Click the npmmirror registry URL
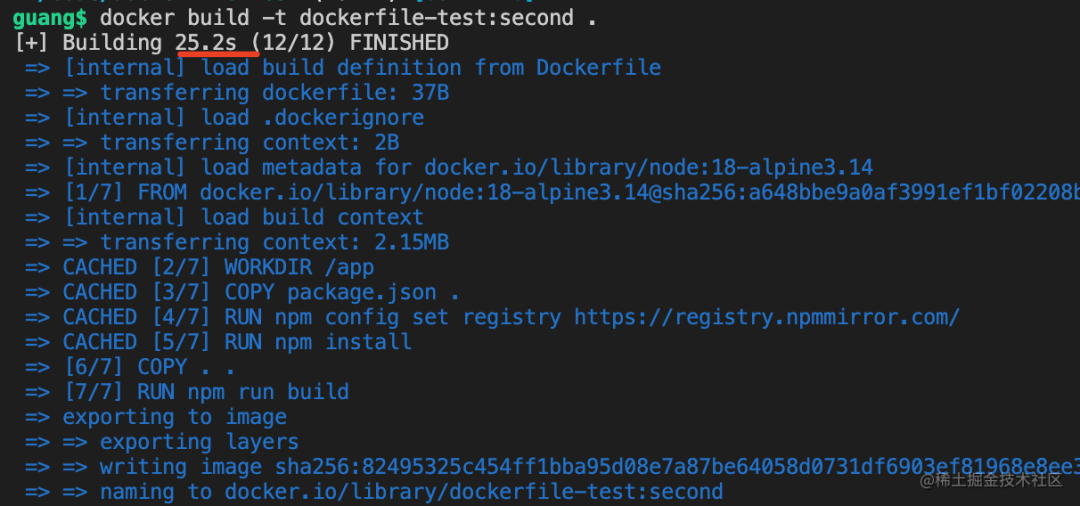Image resolution: width=1080 pixels, height=506 pixels. tap(767, 317)
